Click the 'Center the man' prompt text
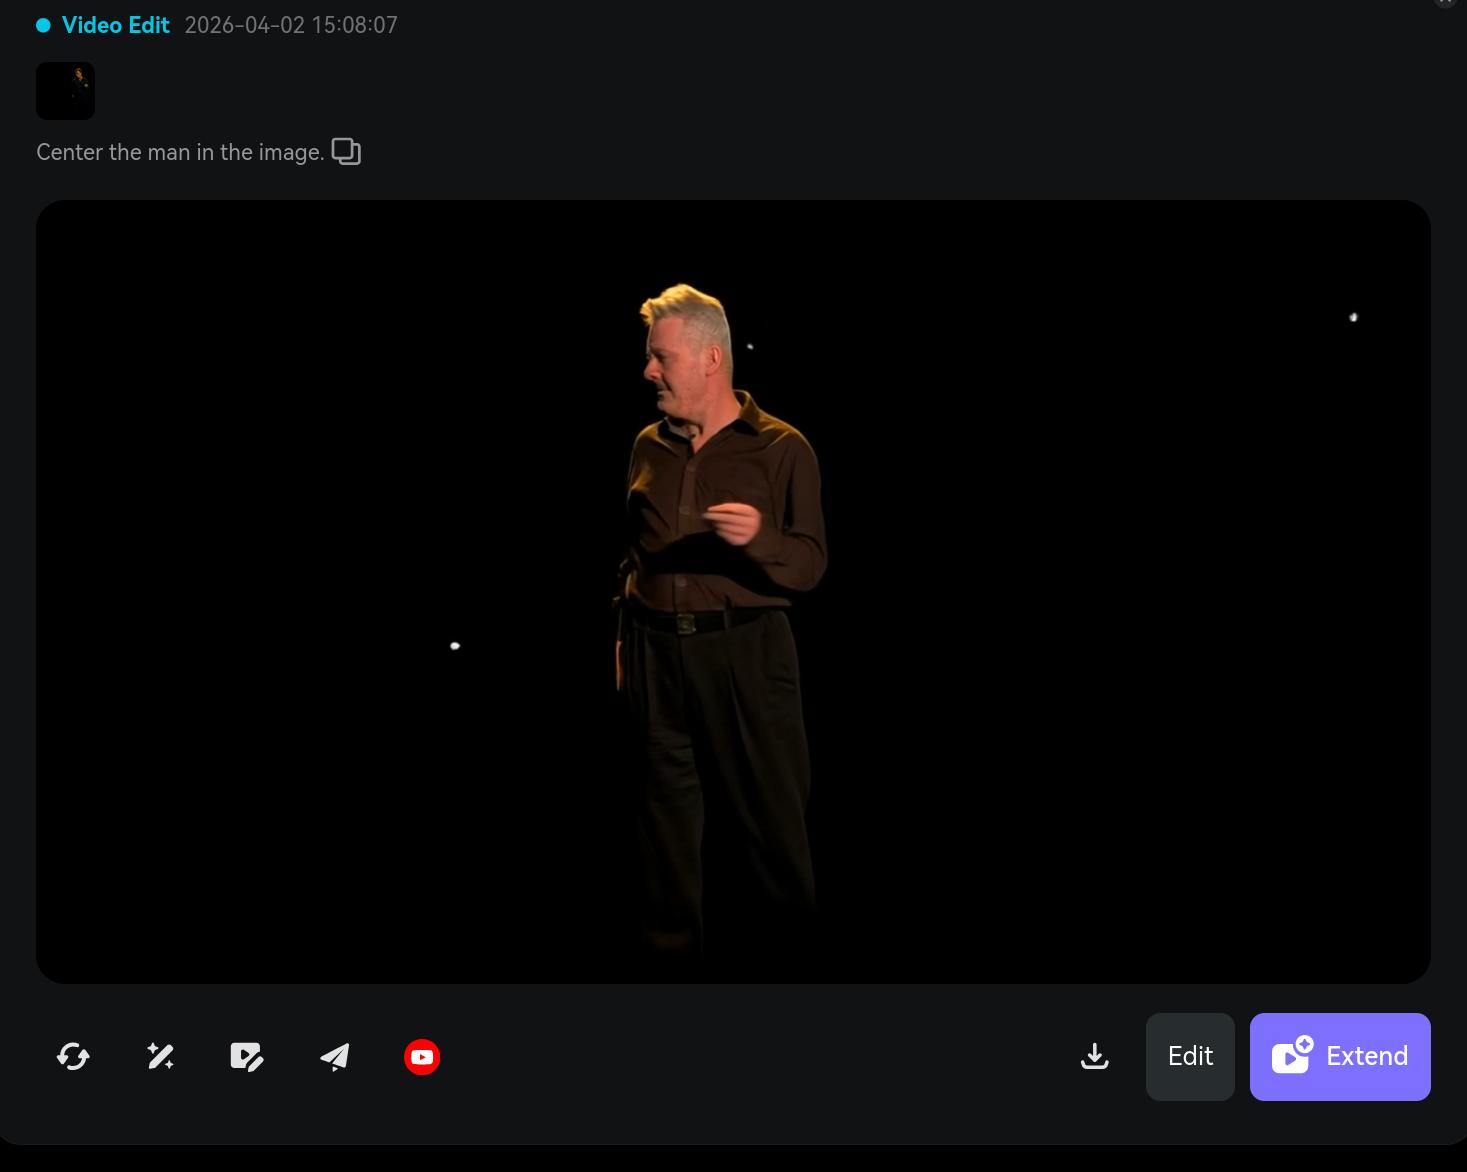Viewport: 1467px width, 1172px height. click(180, 152)
